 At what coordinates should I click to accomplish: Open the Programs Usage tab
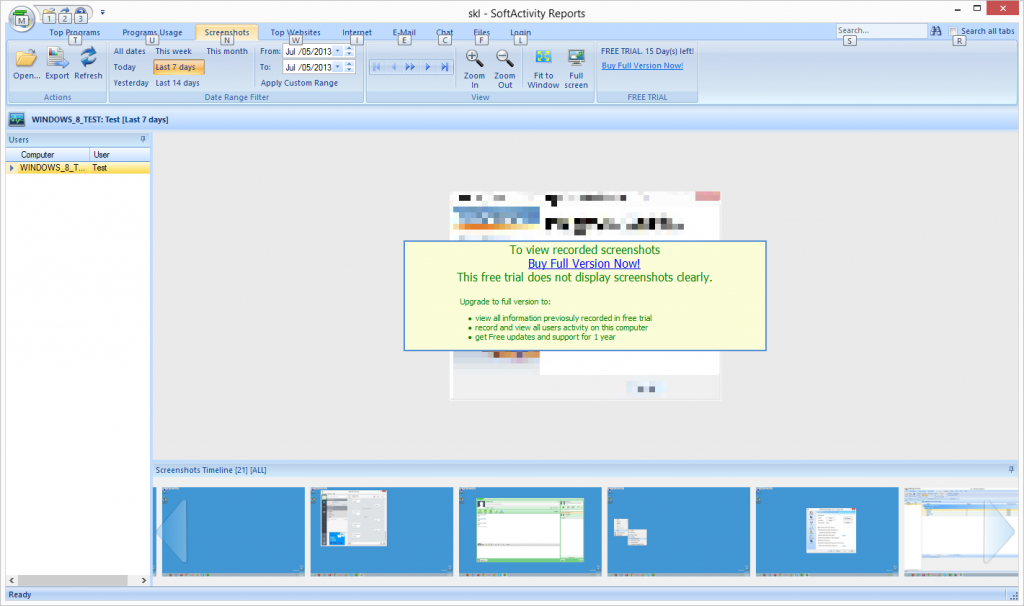coord(152,33)
